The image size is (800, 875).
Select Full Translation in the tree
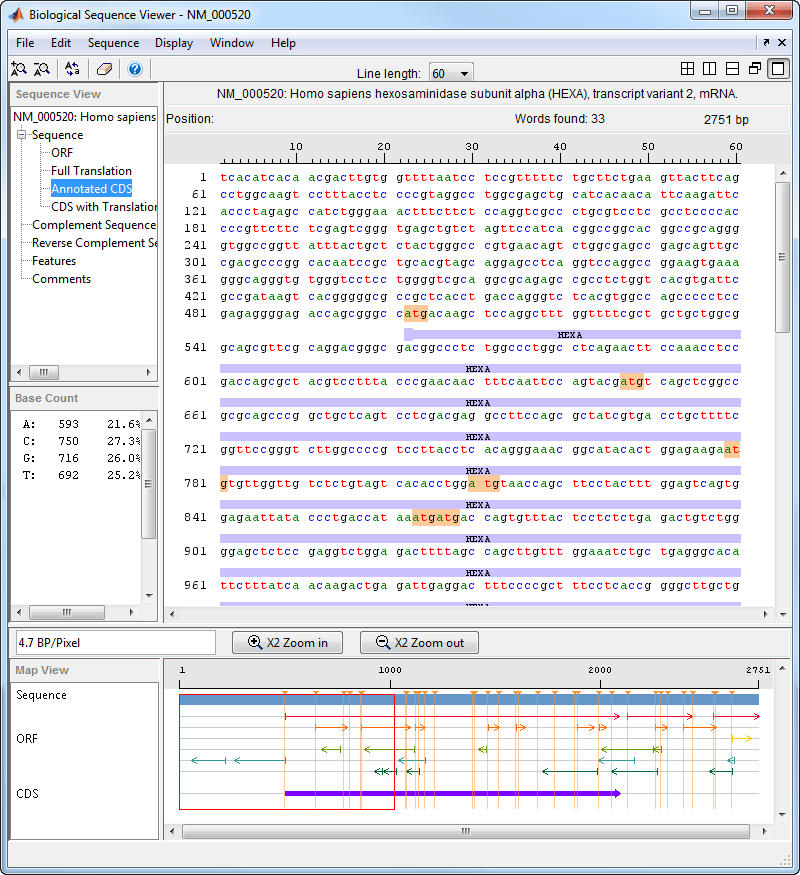pyautogui.click(x=91, y=171)
